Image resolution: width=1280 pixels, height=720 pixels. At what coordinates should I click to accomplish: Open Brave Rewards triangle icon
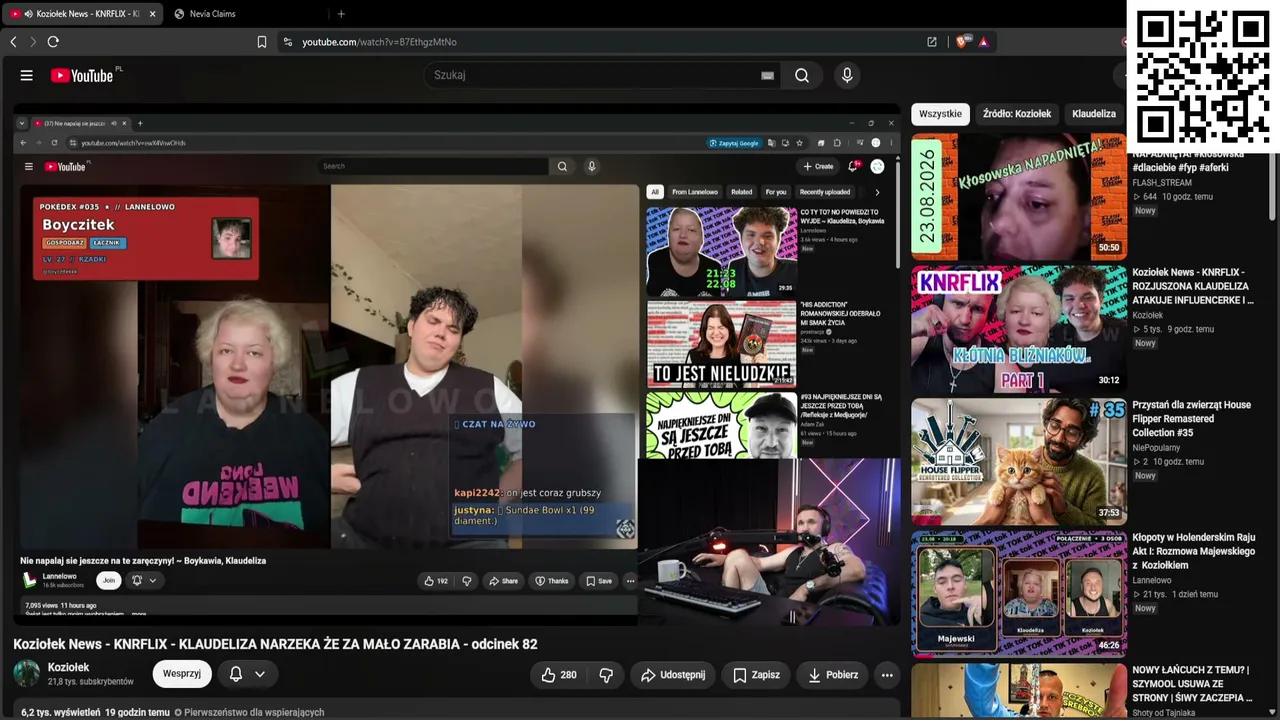983,42
